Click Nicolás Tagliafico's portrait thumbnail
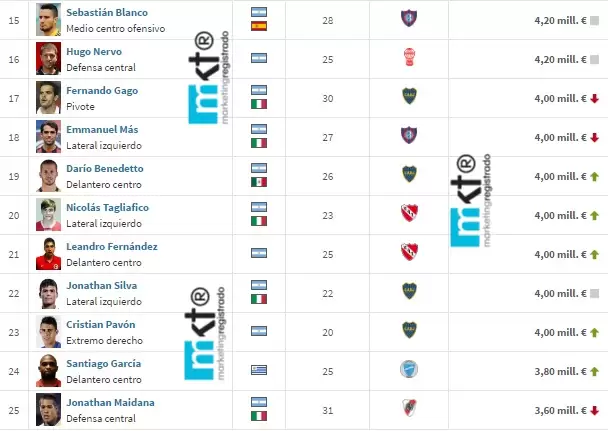 click(x=47, y=214)
